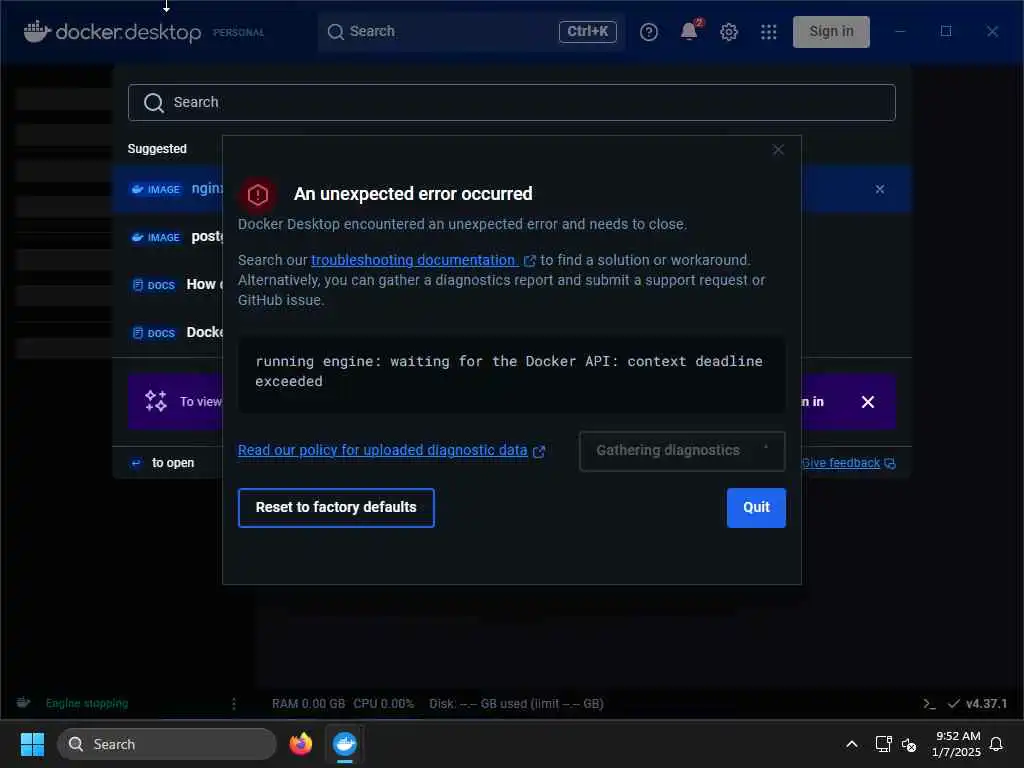Click the magnifier icon in search panel

tap(153, 103)
